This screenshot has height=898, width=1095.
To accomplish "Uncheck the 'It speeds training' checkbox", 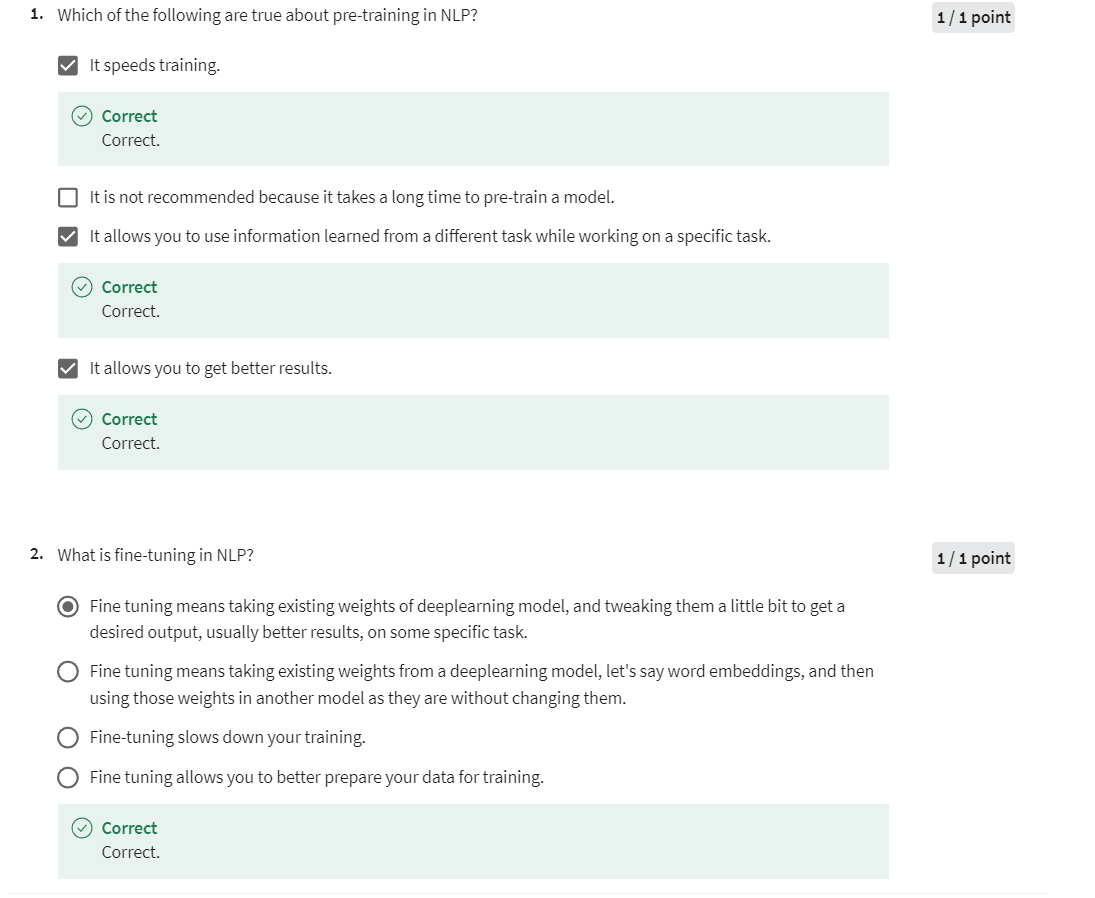I will pyautogui.click(x=68, y=66).
